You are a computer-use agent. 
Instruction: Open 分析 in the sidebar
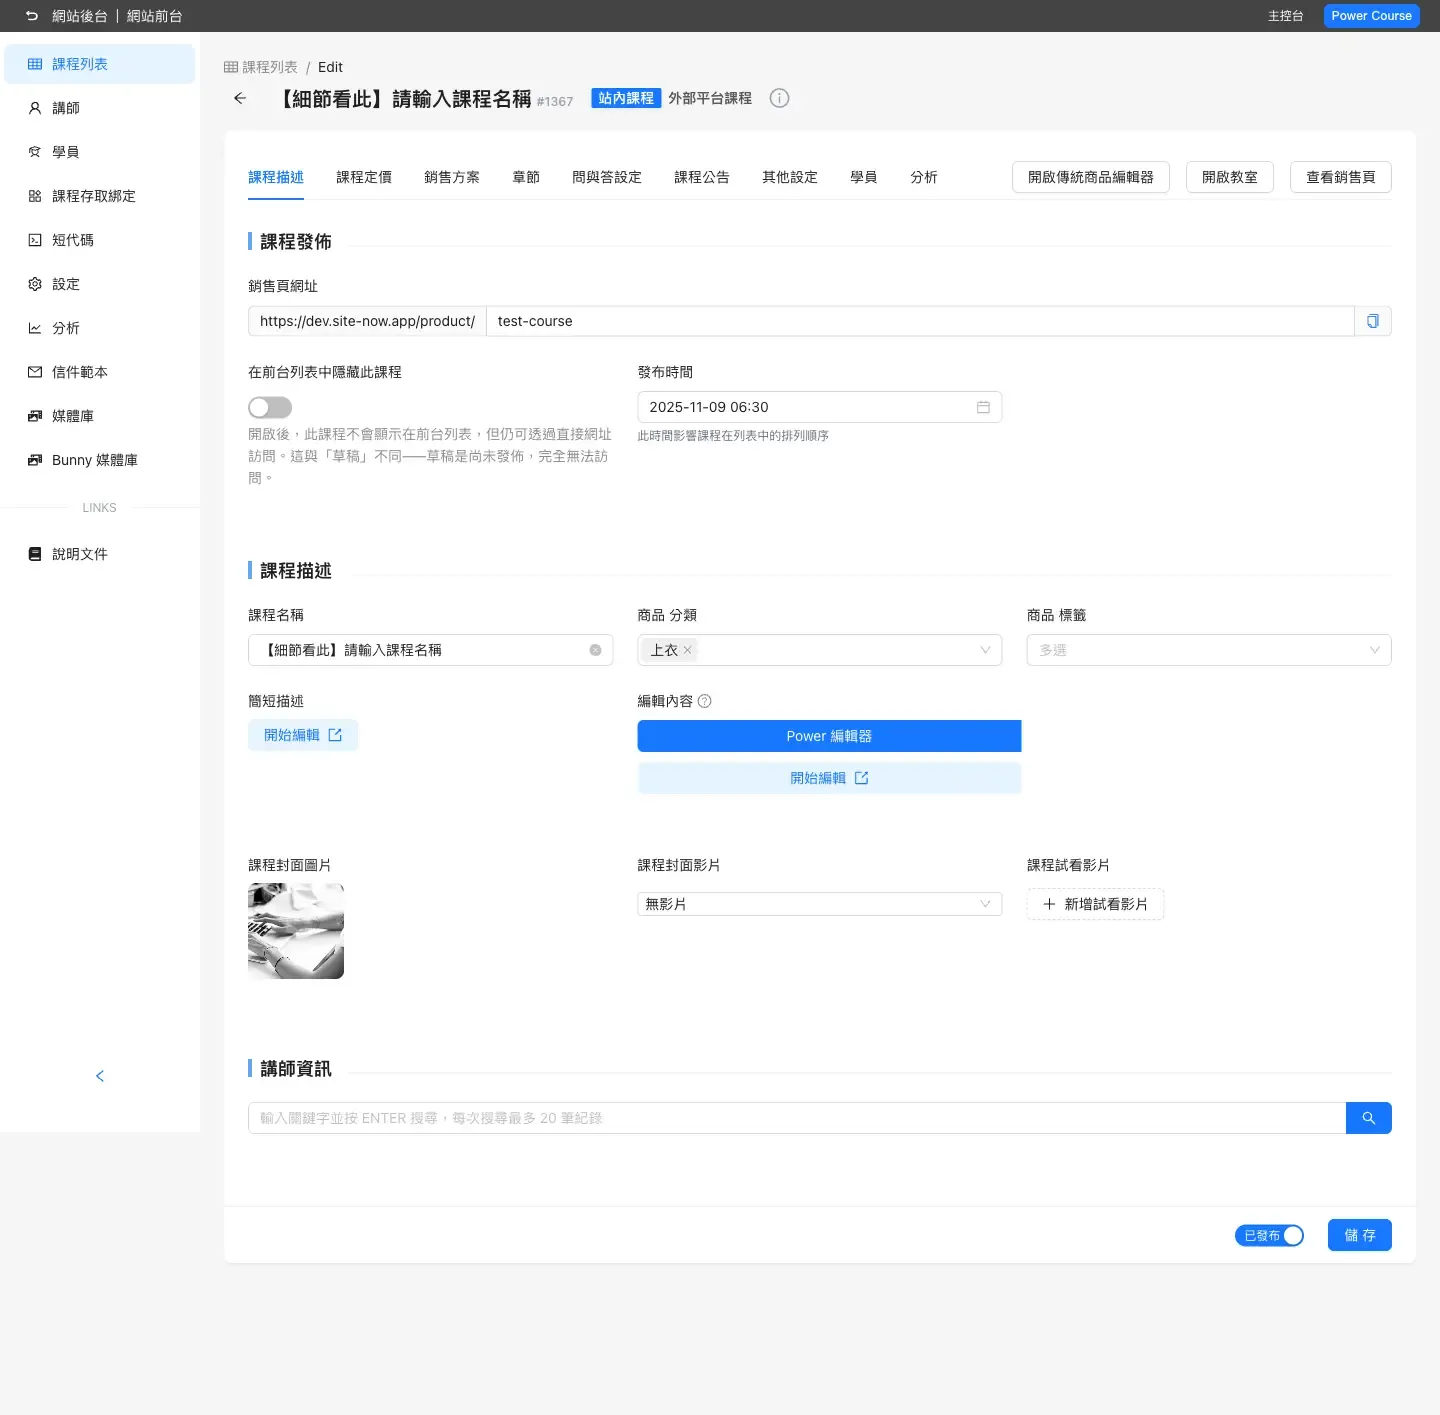click(100, 328)
